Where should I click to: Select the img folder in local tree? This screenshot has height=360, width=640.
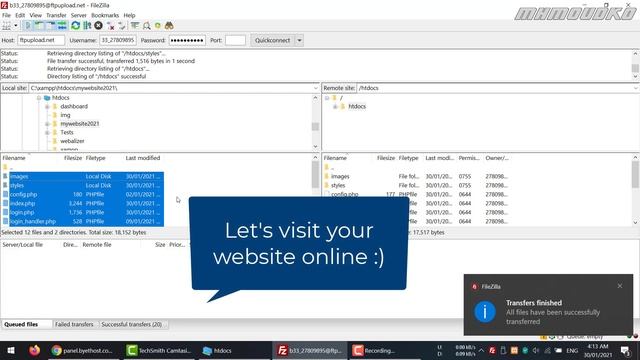(x=65, y=115)
